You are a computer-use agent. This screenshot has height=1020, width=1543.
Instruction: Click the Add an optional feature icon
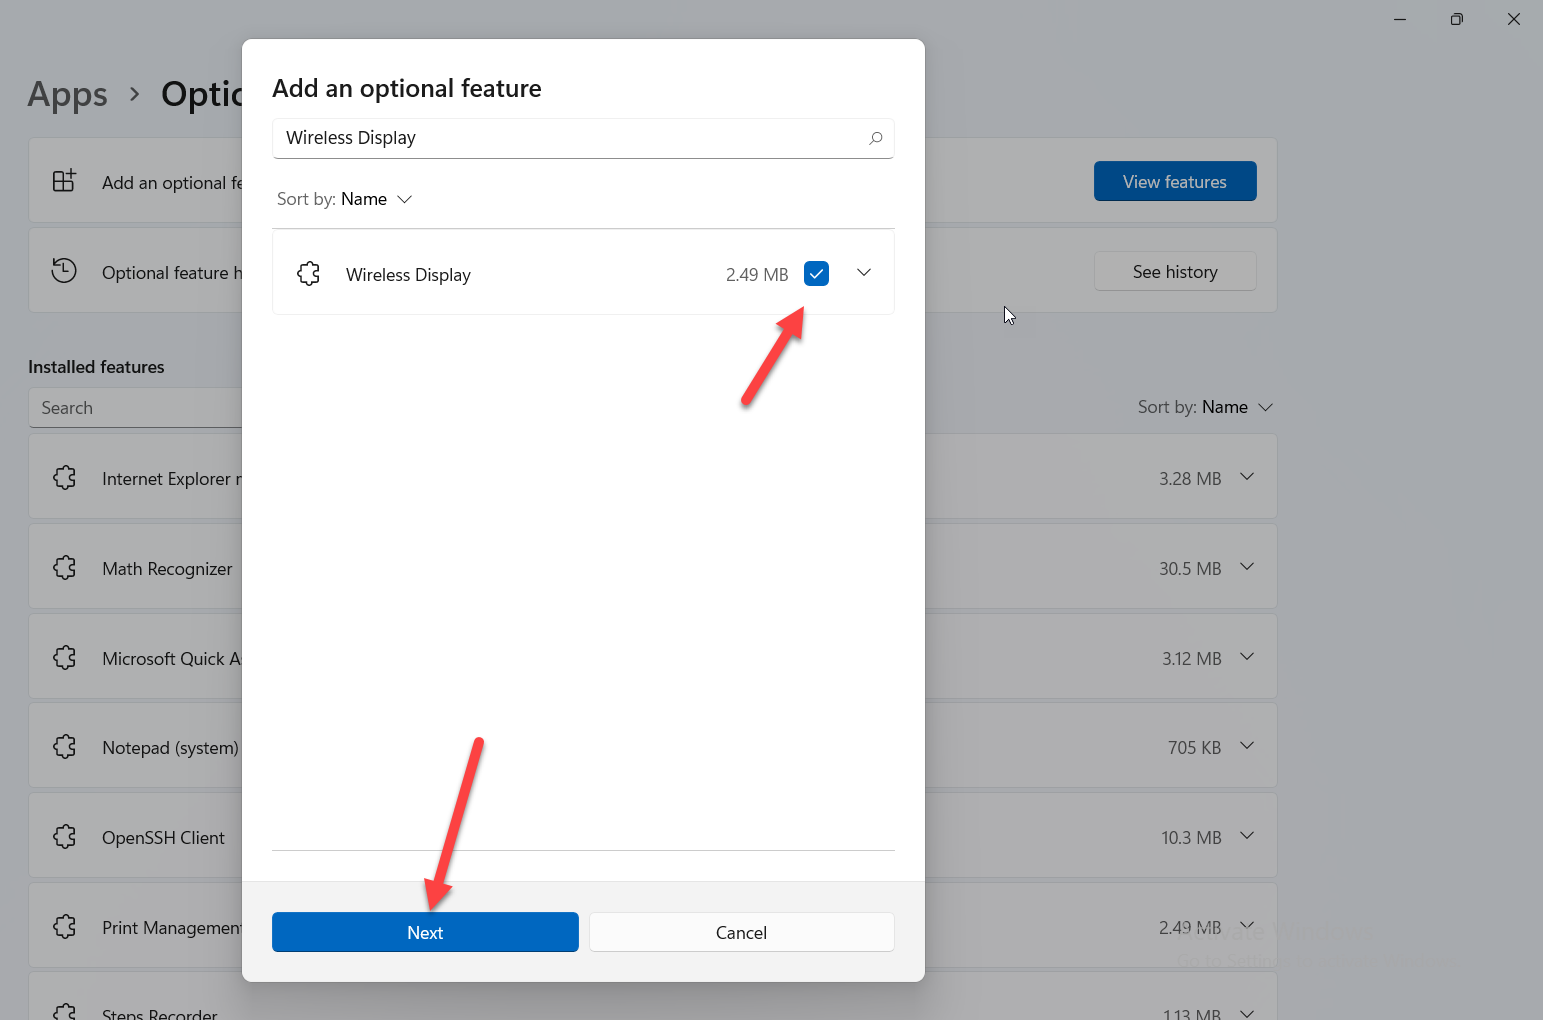[64, 181]
